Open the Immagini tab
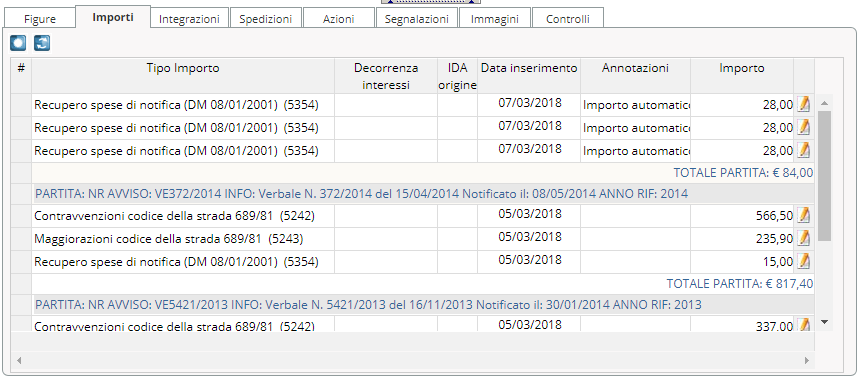Image resolution: width=862 pixels, height=379 pixels. [495, 19]
